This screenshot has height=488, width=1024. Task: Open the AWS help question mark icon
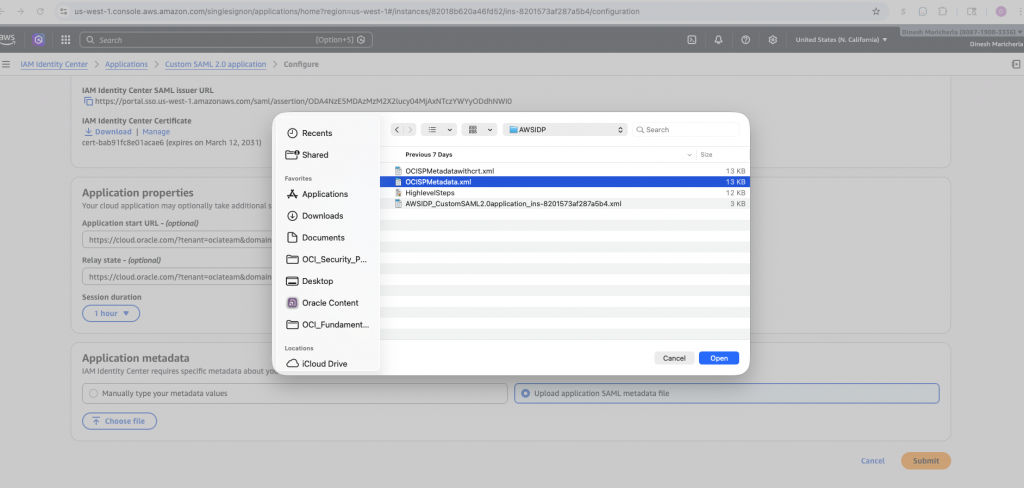(x=745, y=40)
